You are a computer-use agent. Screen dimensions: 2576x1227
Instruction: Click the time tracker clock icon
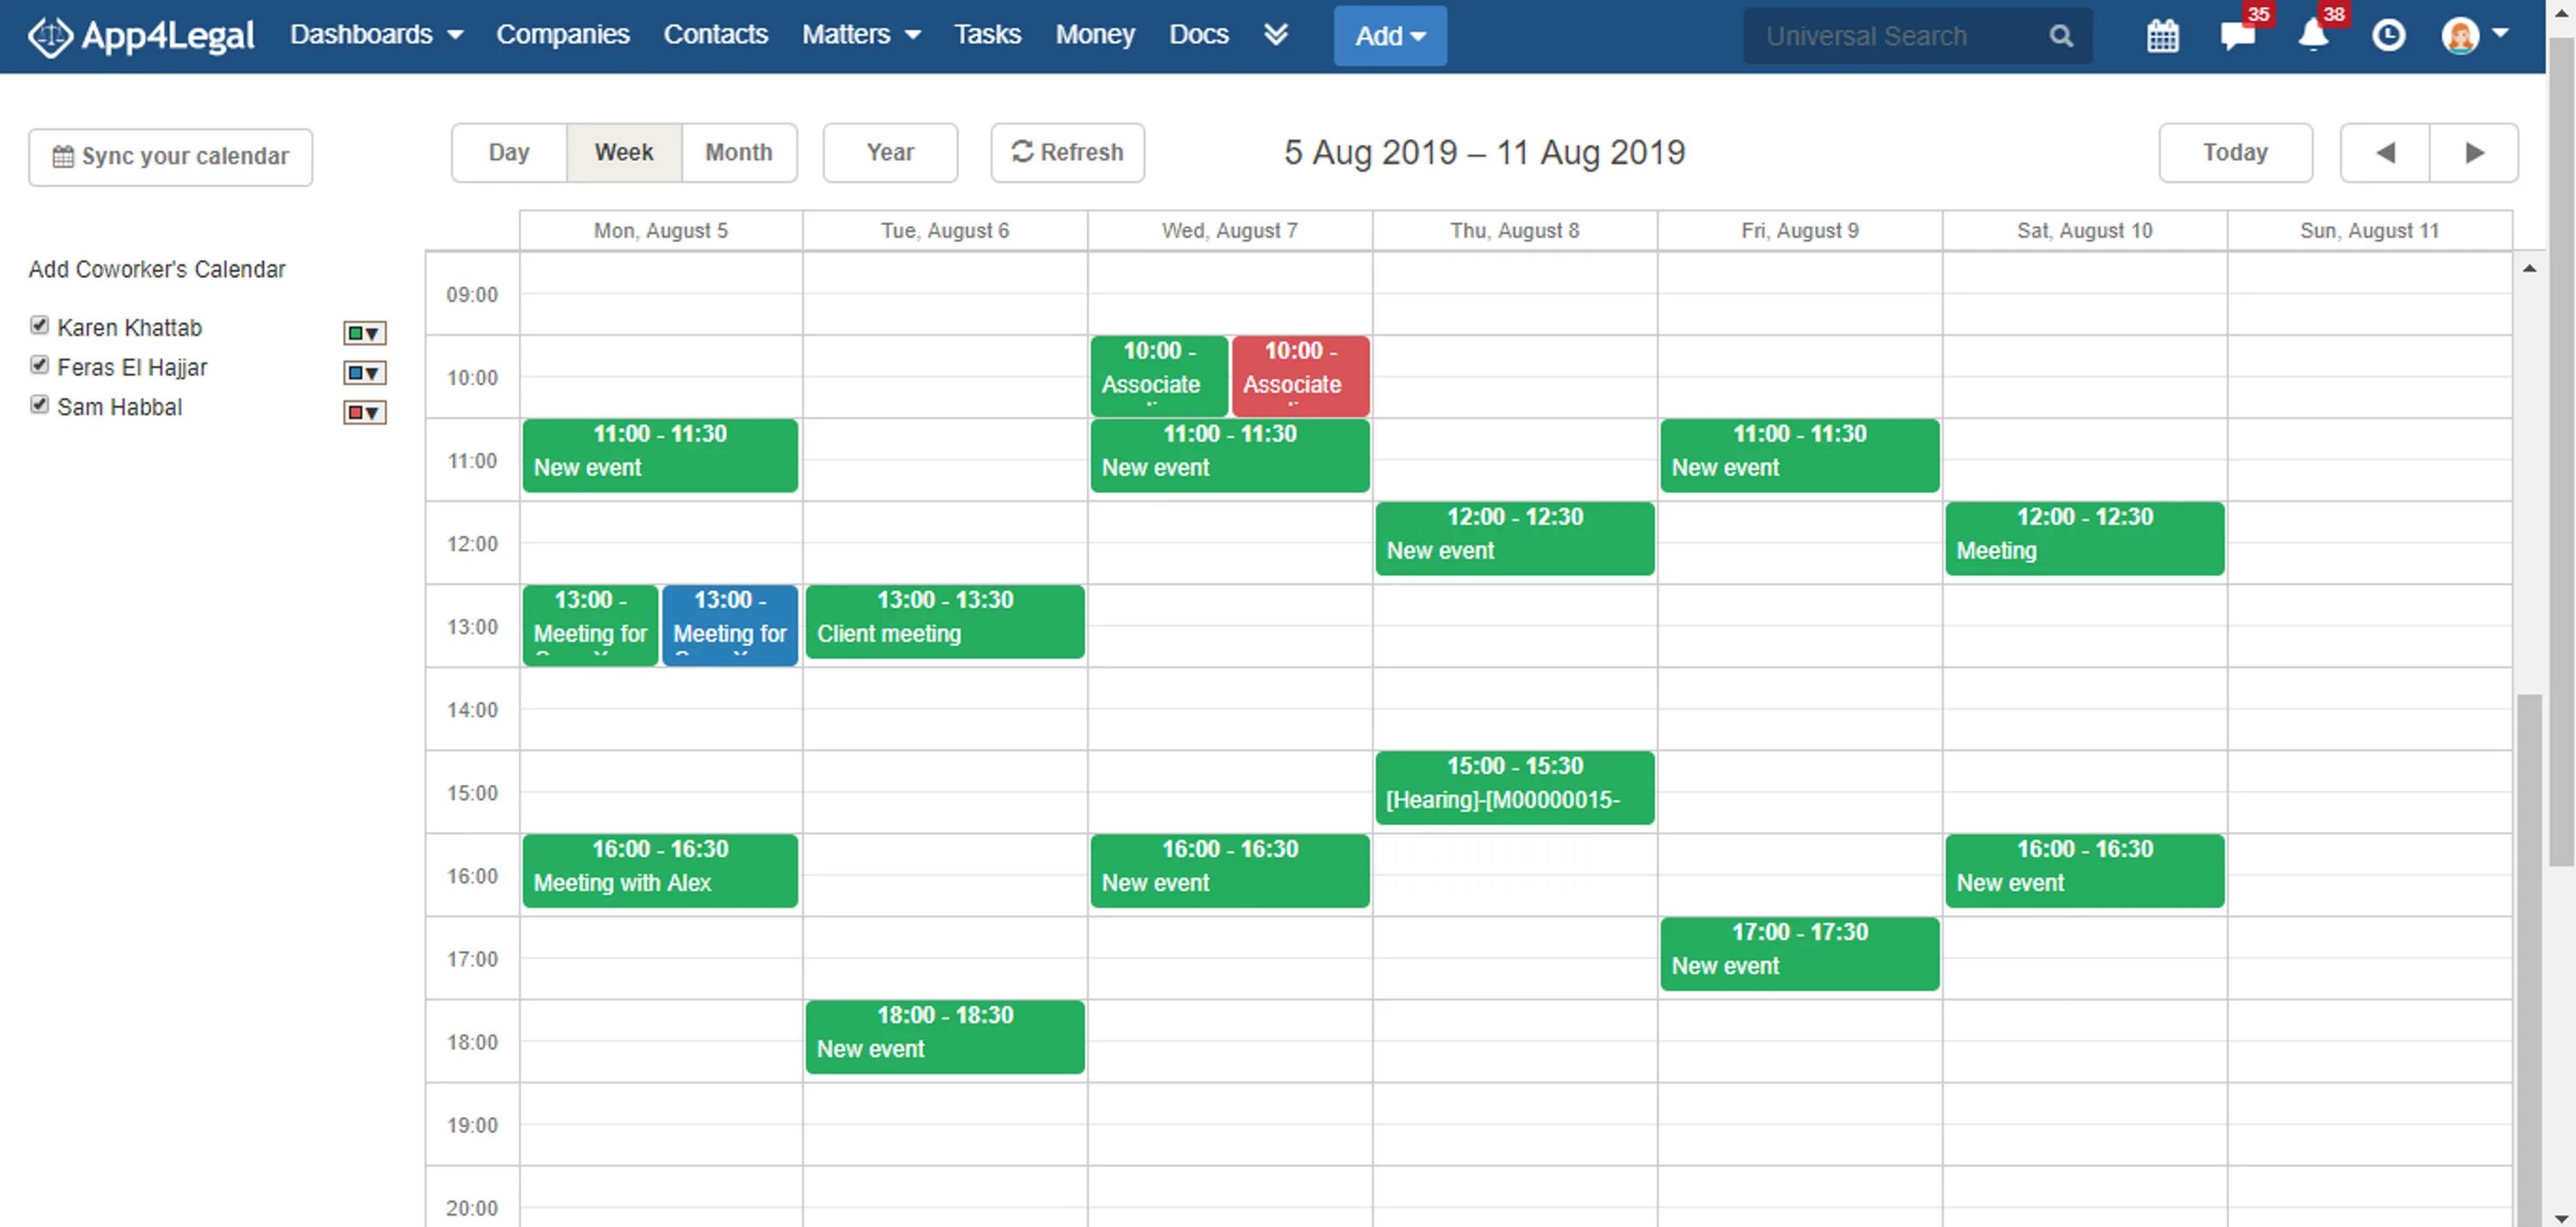click(x=2388, y=36)
